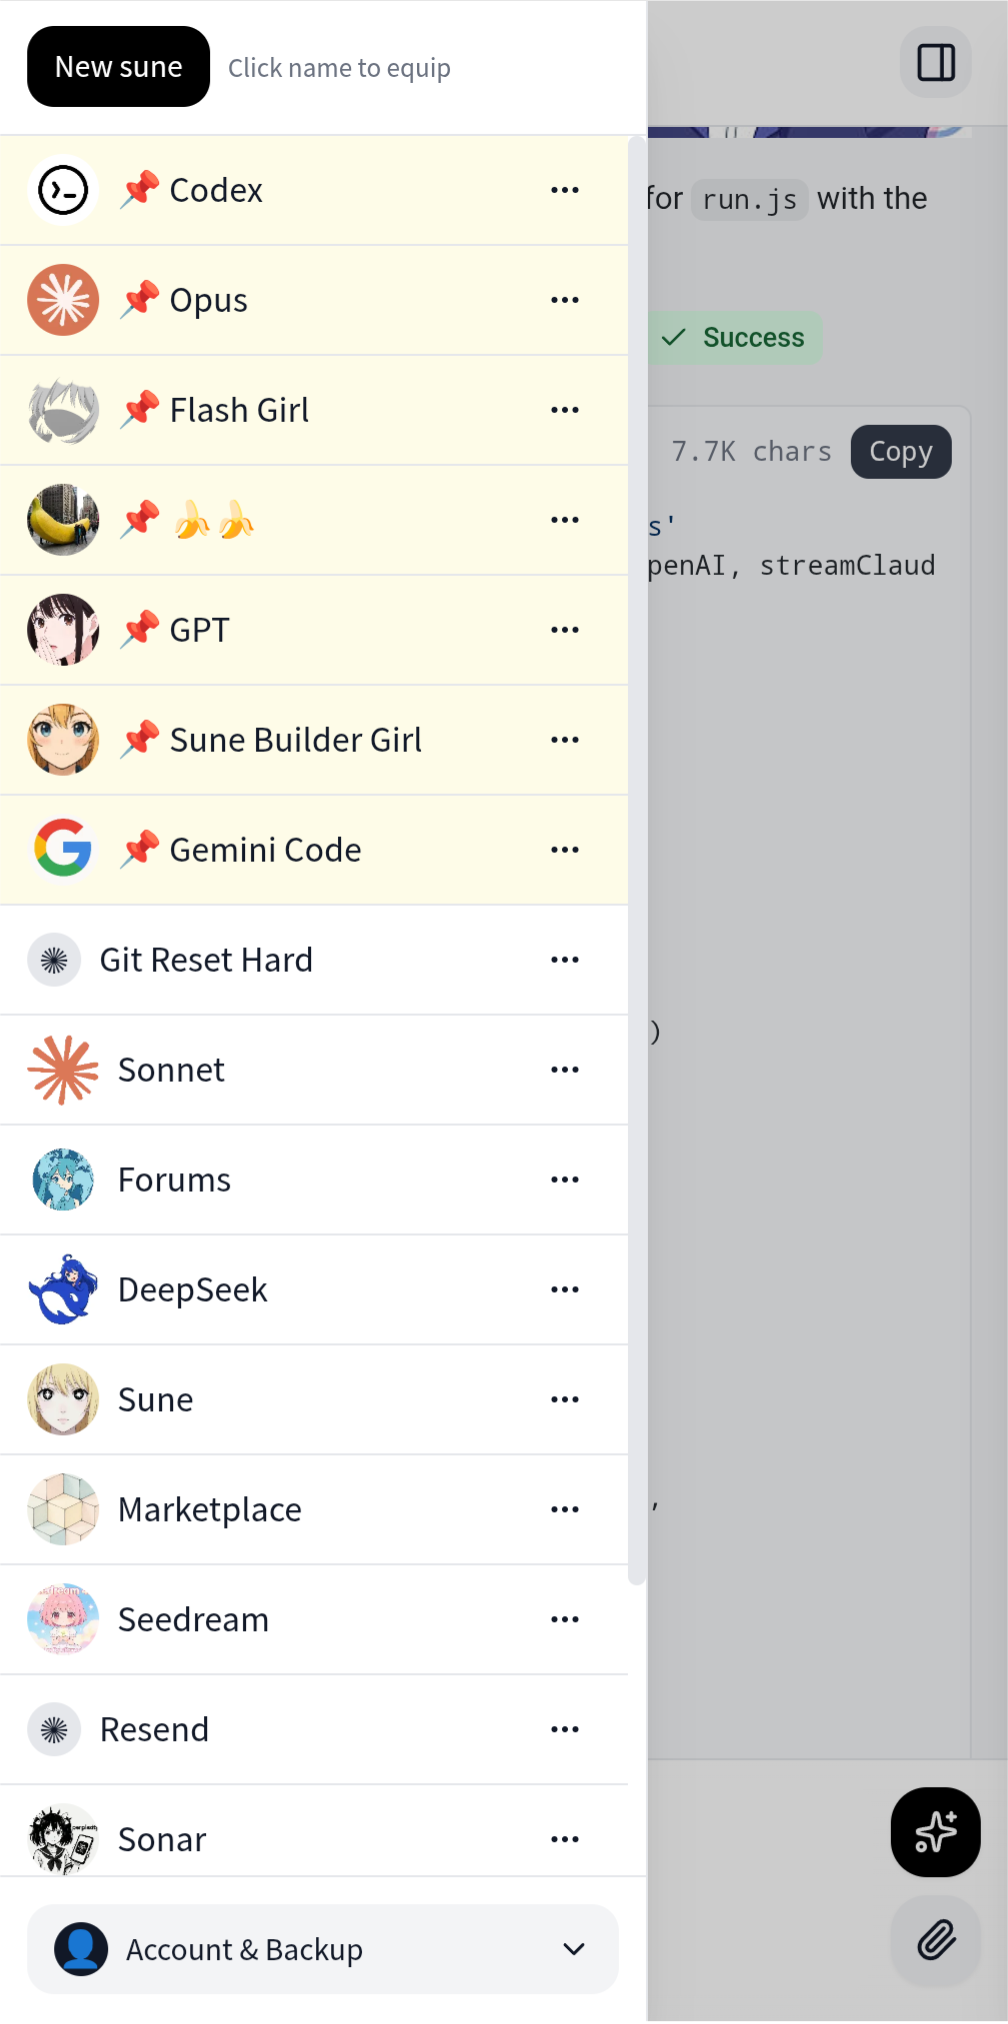Select the Forums sune by name
The image size is (1008, 2024).
coord(174,1180)
